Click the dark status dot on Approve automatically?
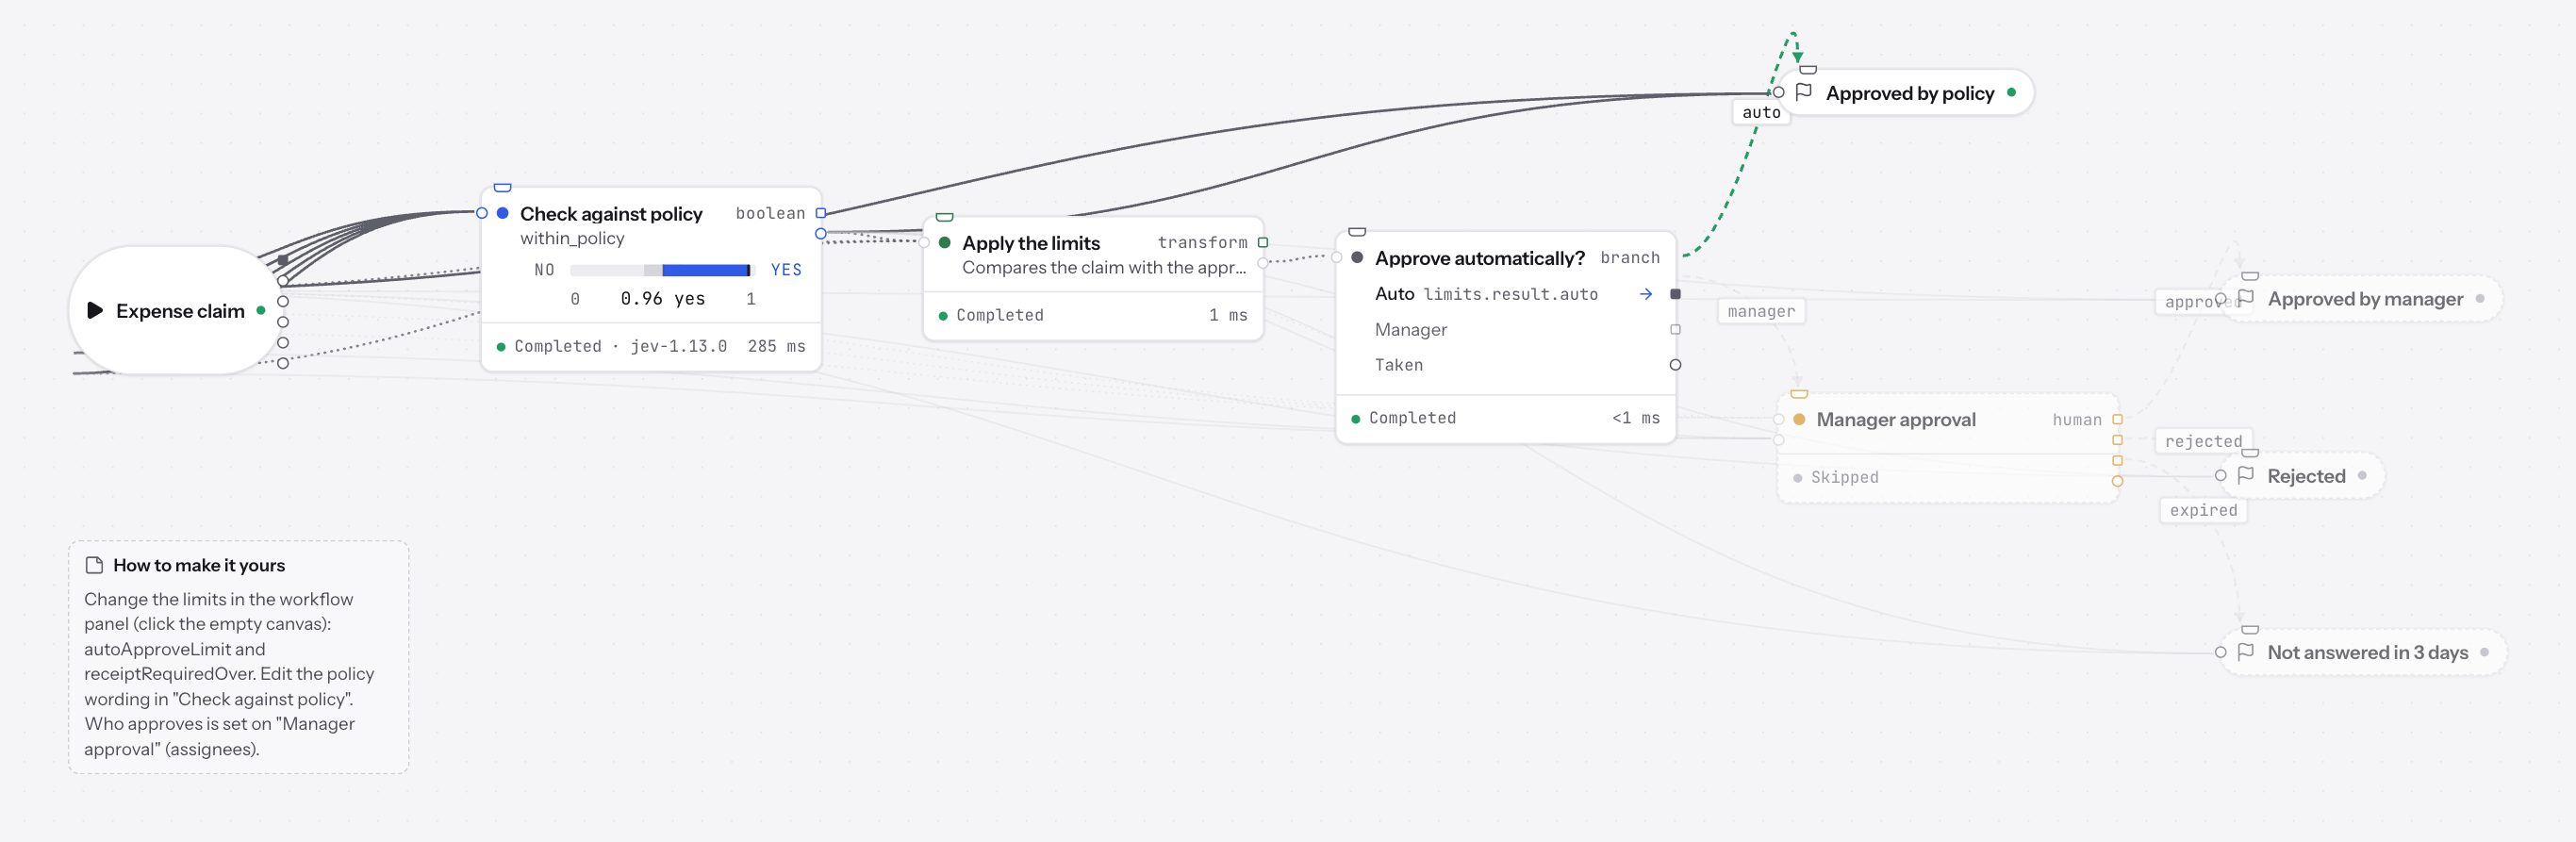 [x=1357, y=257]
